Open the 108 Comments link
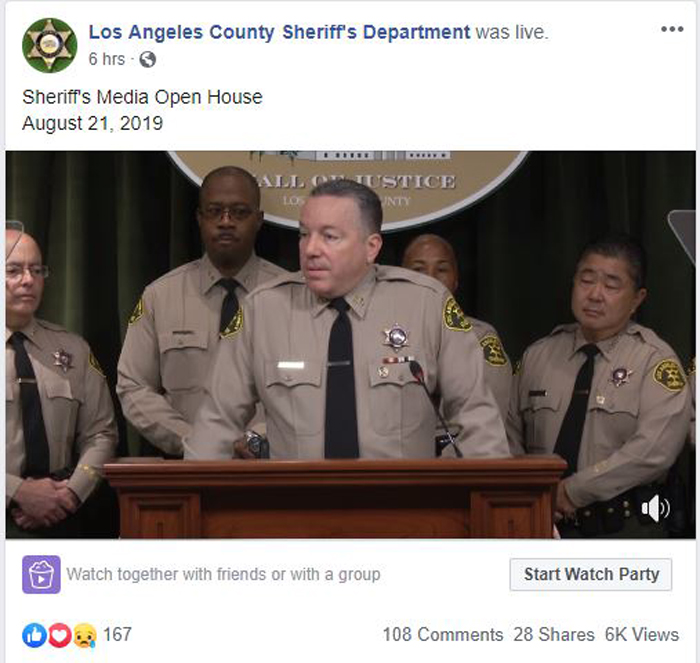 point(443,634)
